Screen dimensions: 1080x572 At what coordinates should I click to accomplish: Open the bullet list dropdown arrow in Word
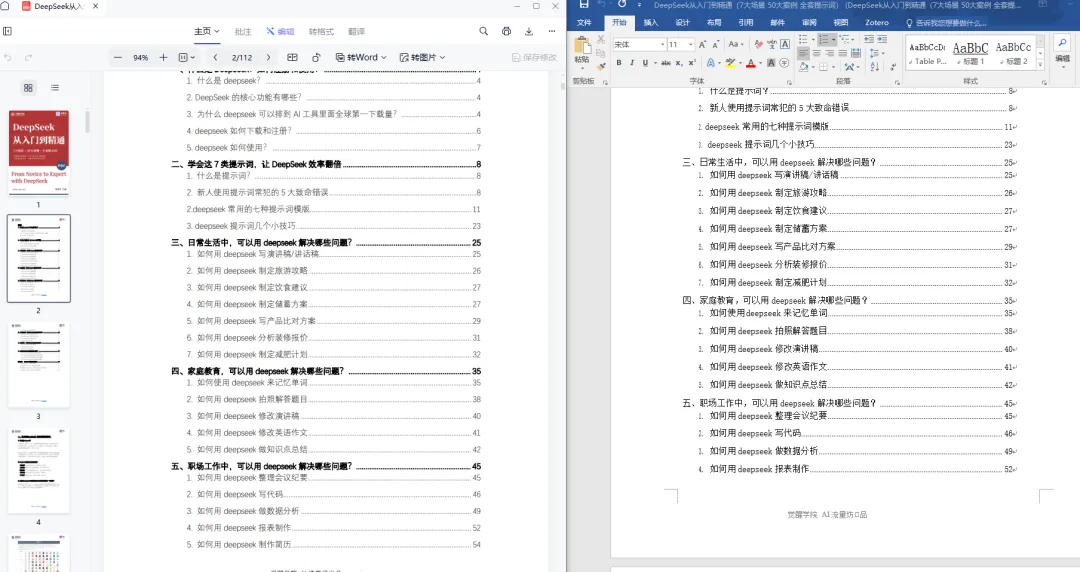[811, 39]
